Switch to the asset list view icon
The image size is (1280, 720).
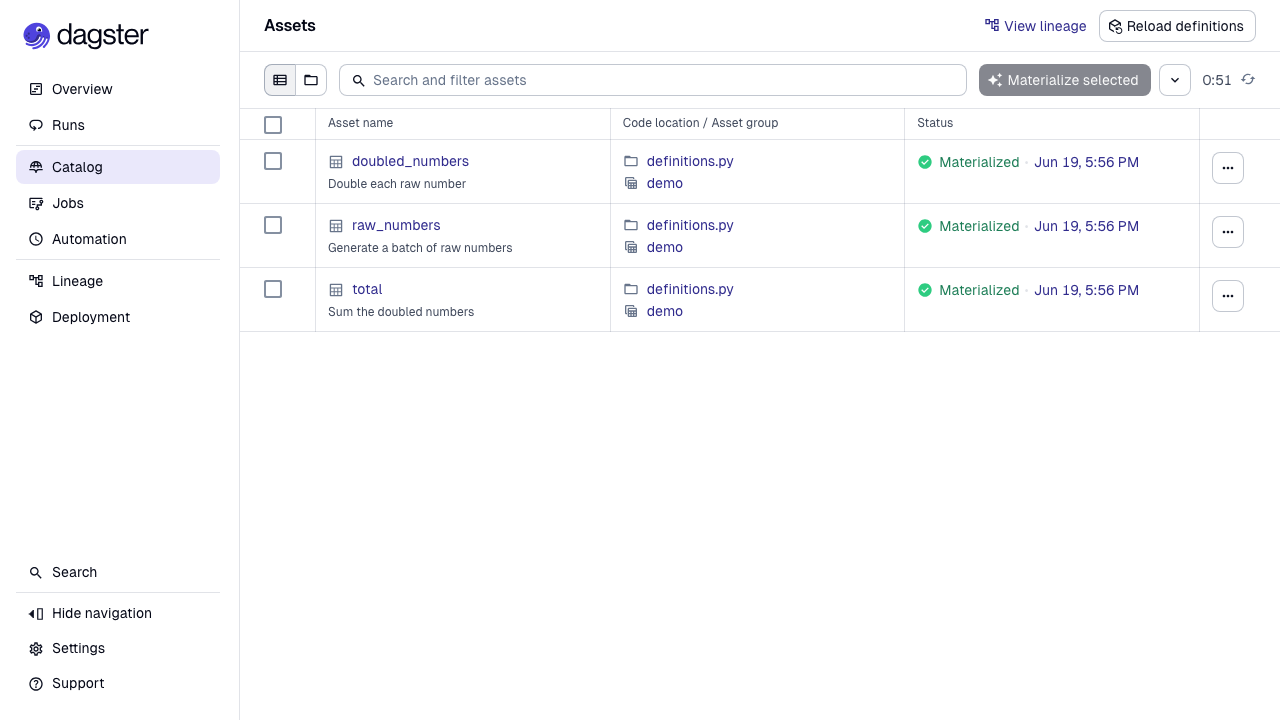[280, 80]
